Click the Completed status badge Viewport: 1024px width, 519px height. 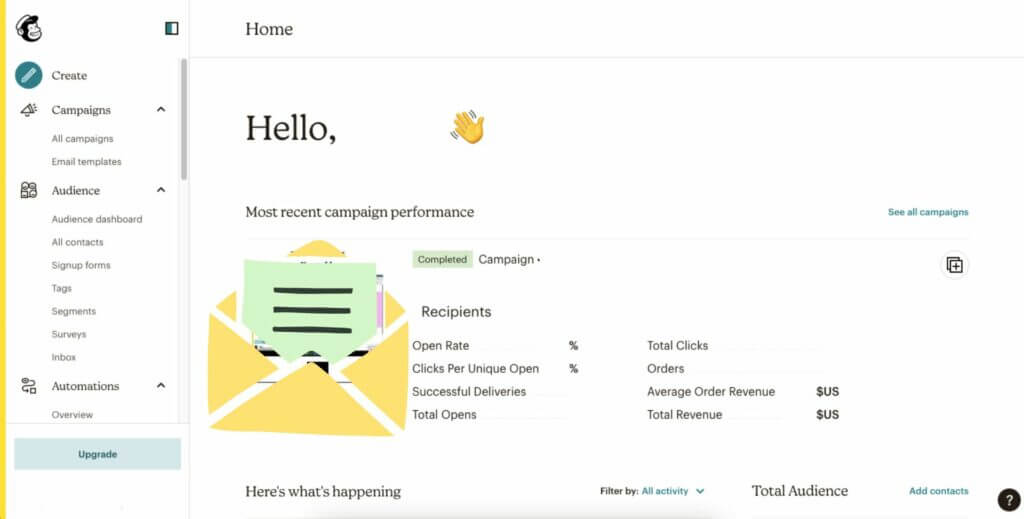(x=442, y=259)
